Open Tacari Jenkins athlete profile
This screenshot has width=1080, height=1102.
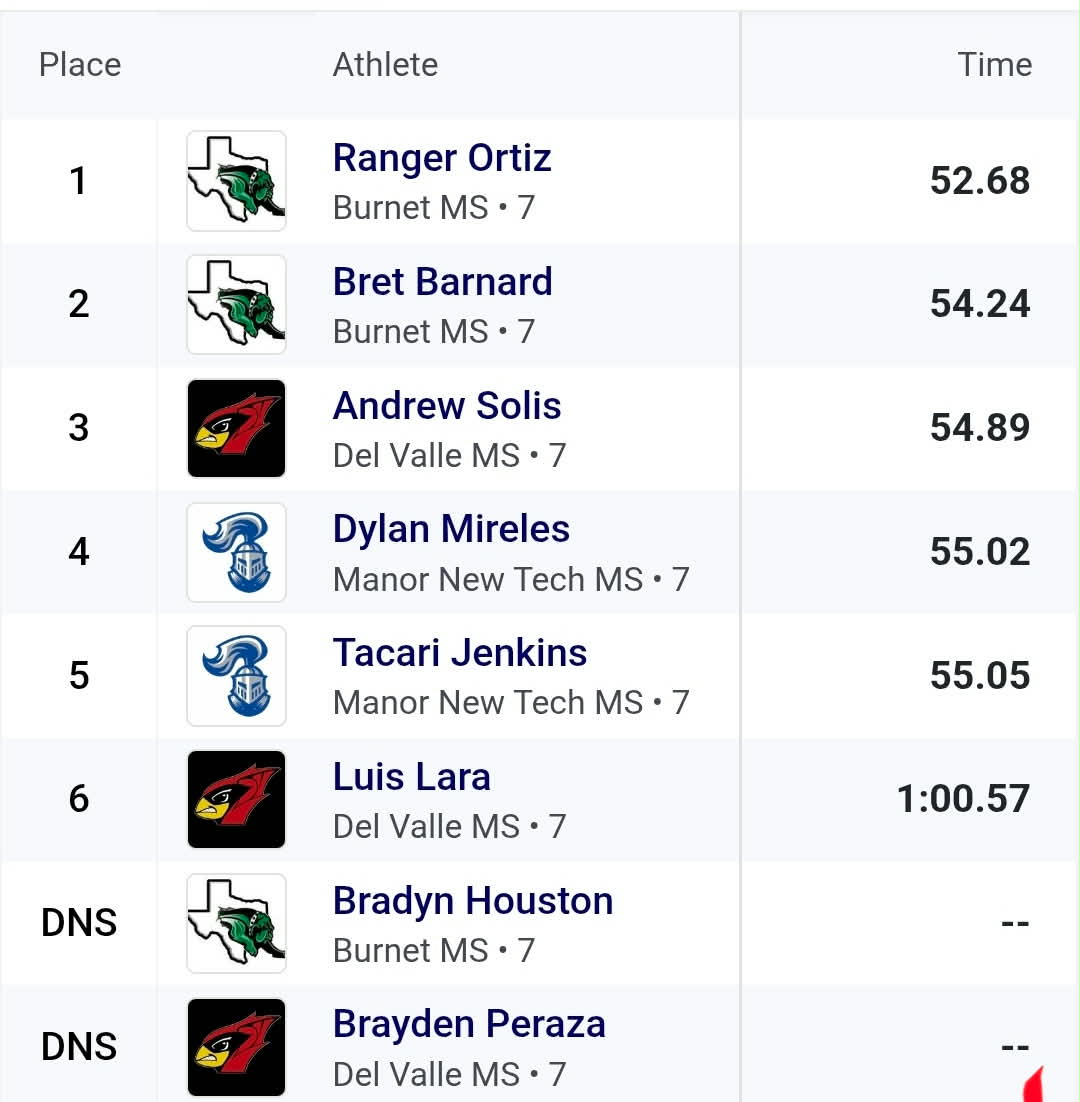(460, 653)
